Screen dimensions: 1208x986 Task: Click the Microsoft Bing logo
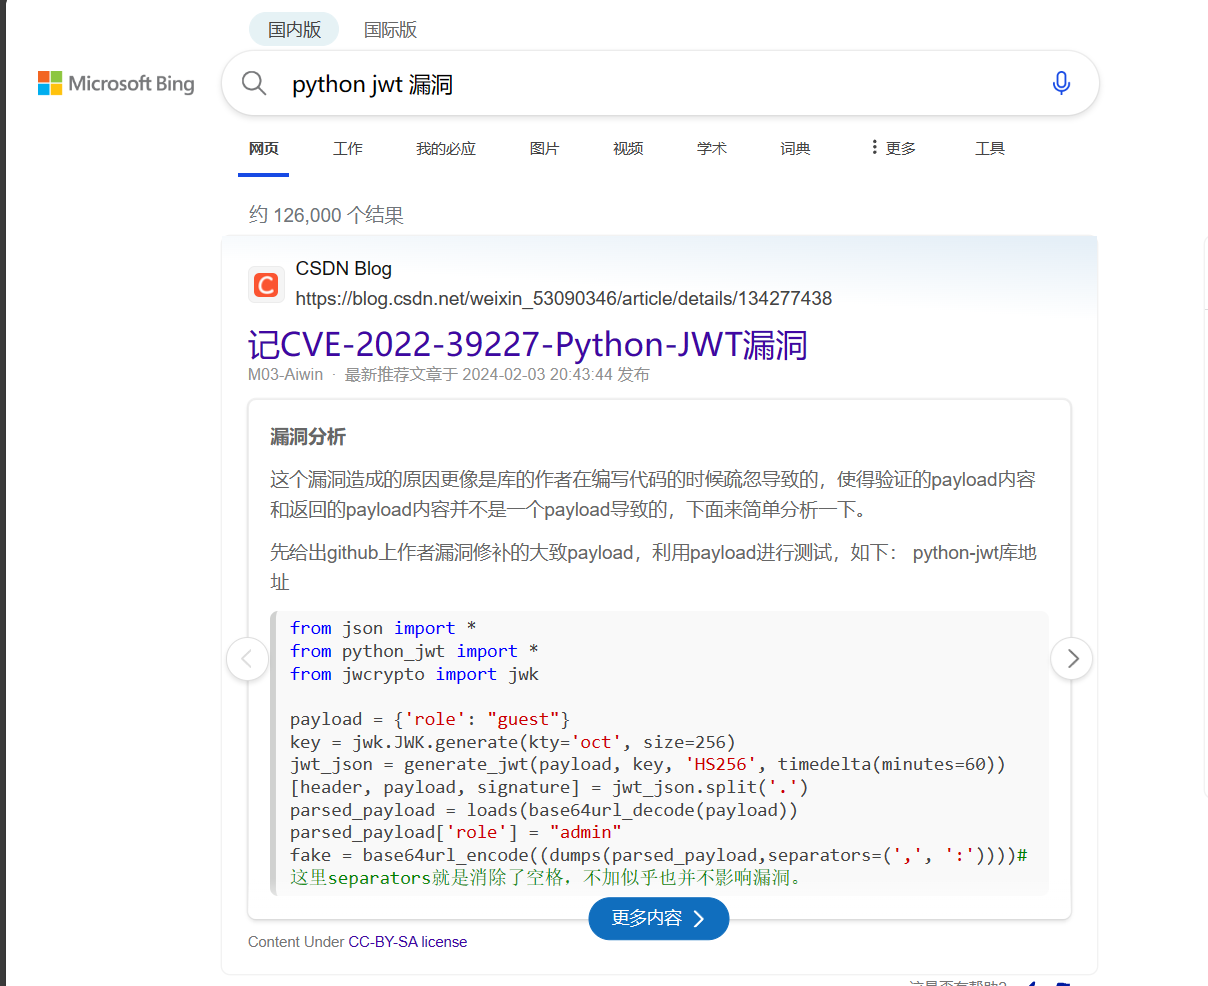click(116, 83)
